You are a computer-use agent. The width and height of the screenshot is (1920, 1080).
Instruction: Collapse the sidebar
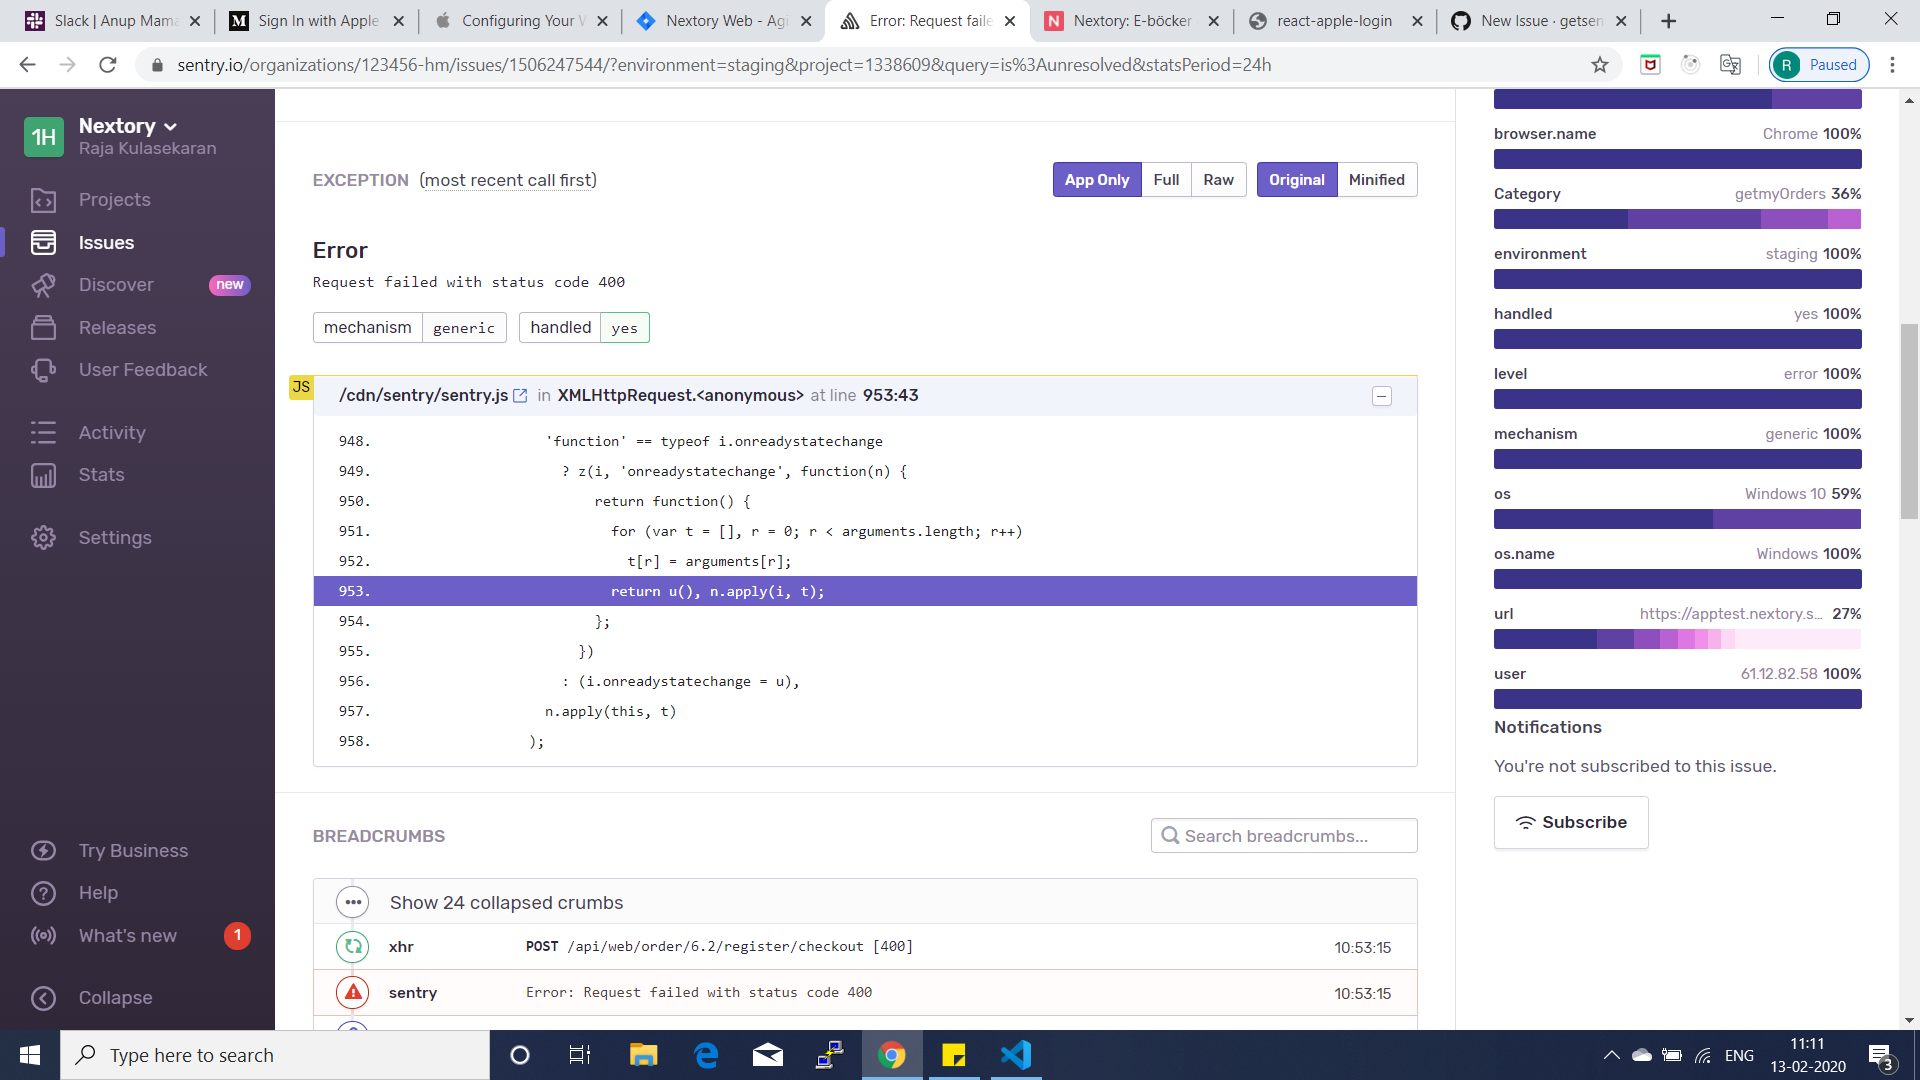pyautogui.click(x=115, y=997)
